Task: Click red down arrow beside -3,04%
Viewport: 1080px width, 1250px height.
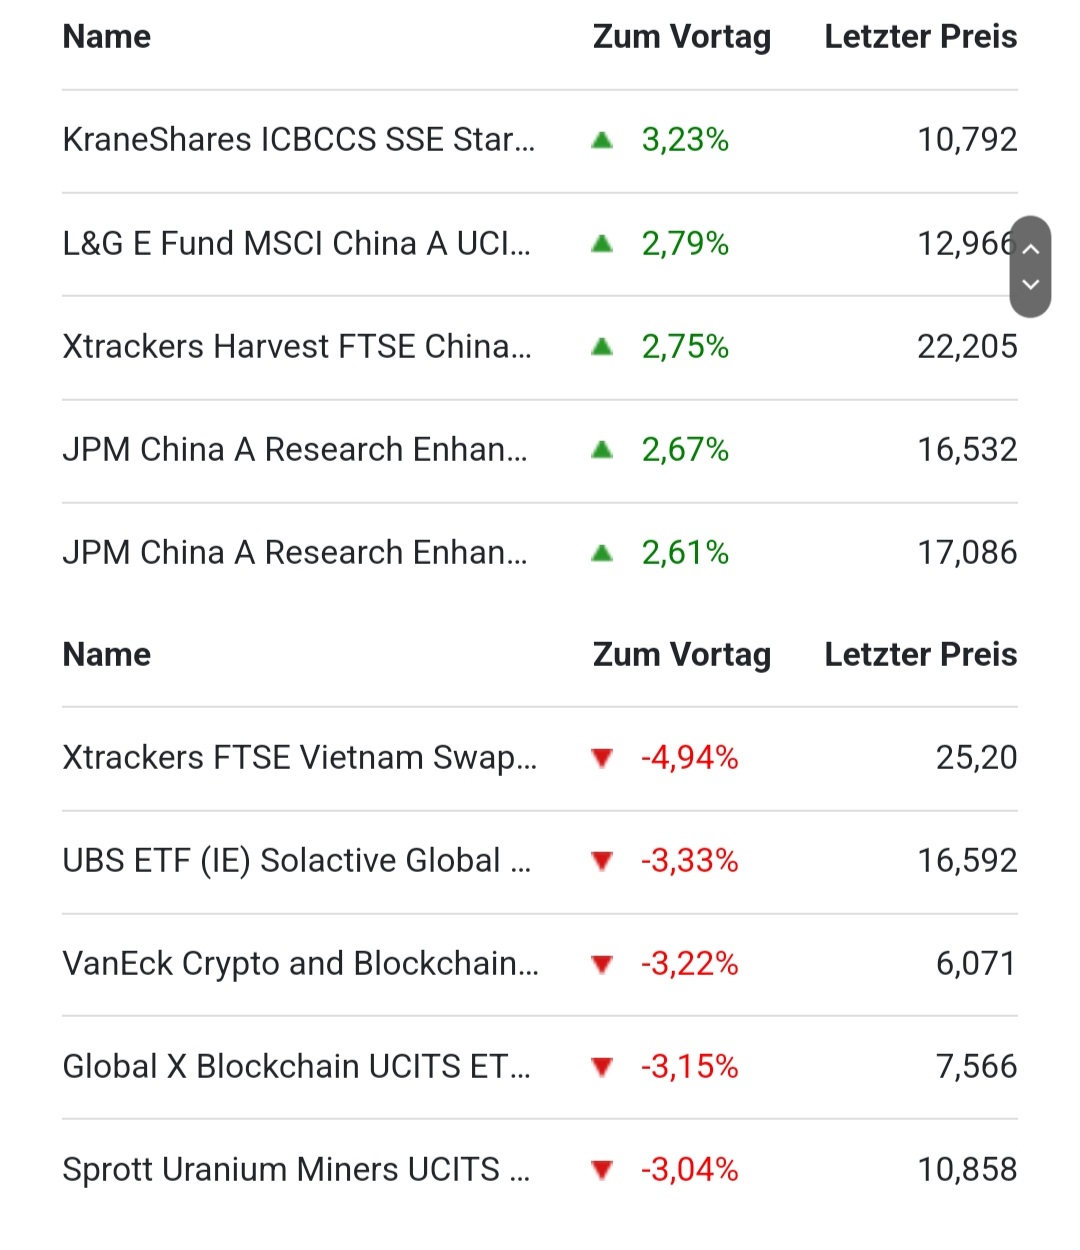Action: click(602, 1170)
